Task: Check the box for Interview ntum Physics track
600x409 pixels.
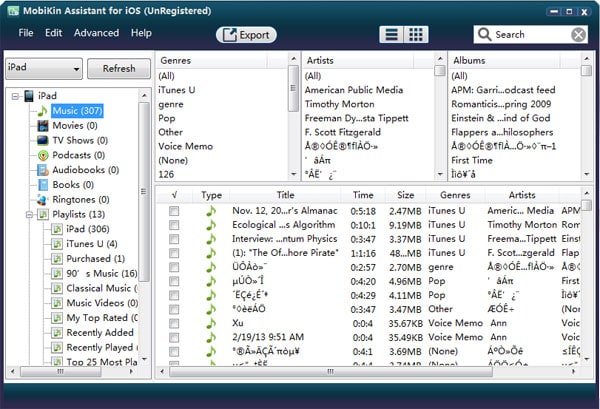Action: tap(174, 239)
